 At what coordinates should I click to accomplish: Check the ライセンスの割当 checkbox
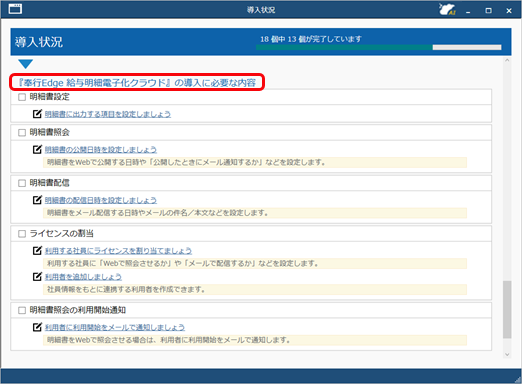pyautogui.click(x=22, y=234)
